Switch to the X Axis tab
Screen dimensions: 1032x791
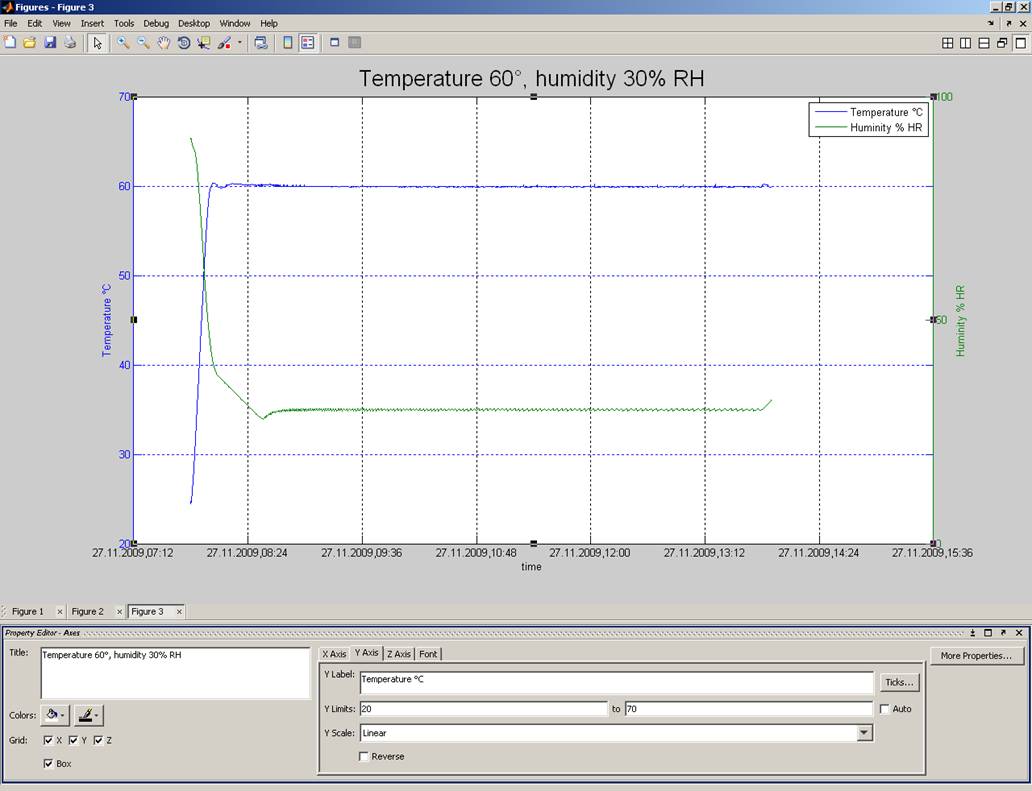pos(334,654)
